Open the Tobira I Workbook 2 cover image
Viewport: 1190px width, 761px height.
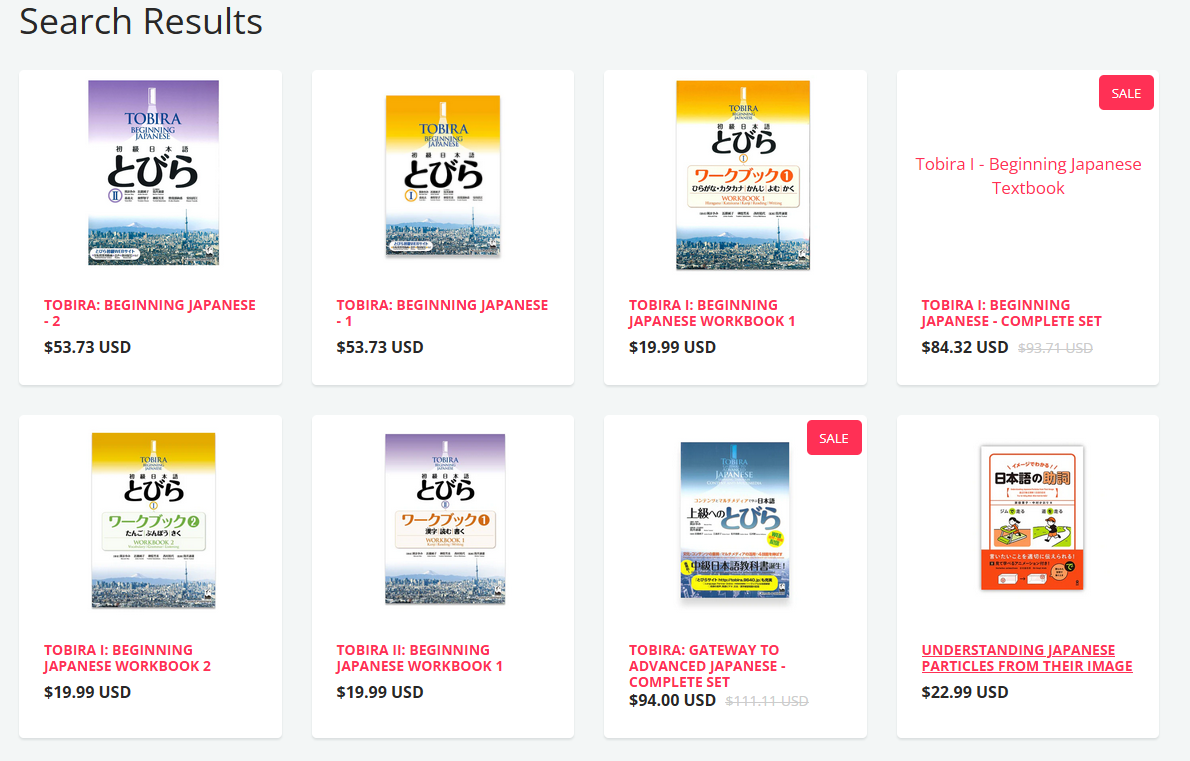tap(153, 520)
